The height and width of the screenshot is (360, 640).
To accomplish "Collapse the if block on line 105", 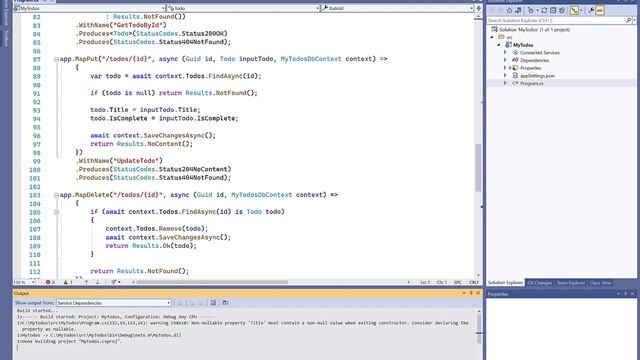I will point(57,212).
